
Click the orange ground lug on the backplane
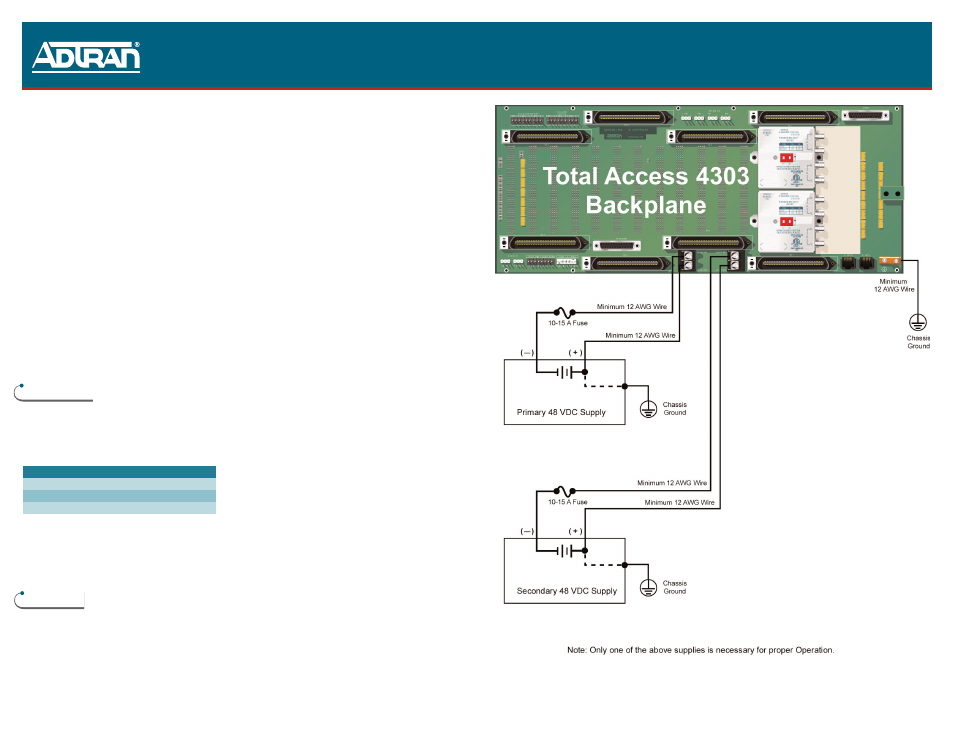[x=890, y=262]
